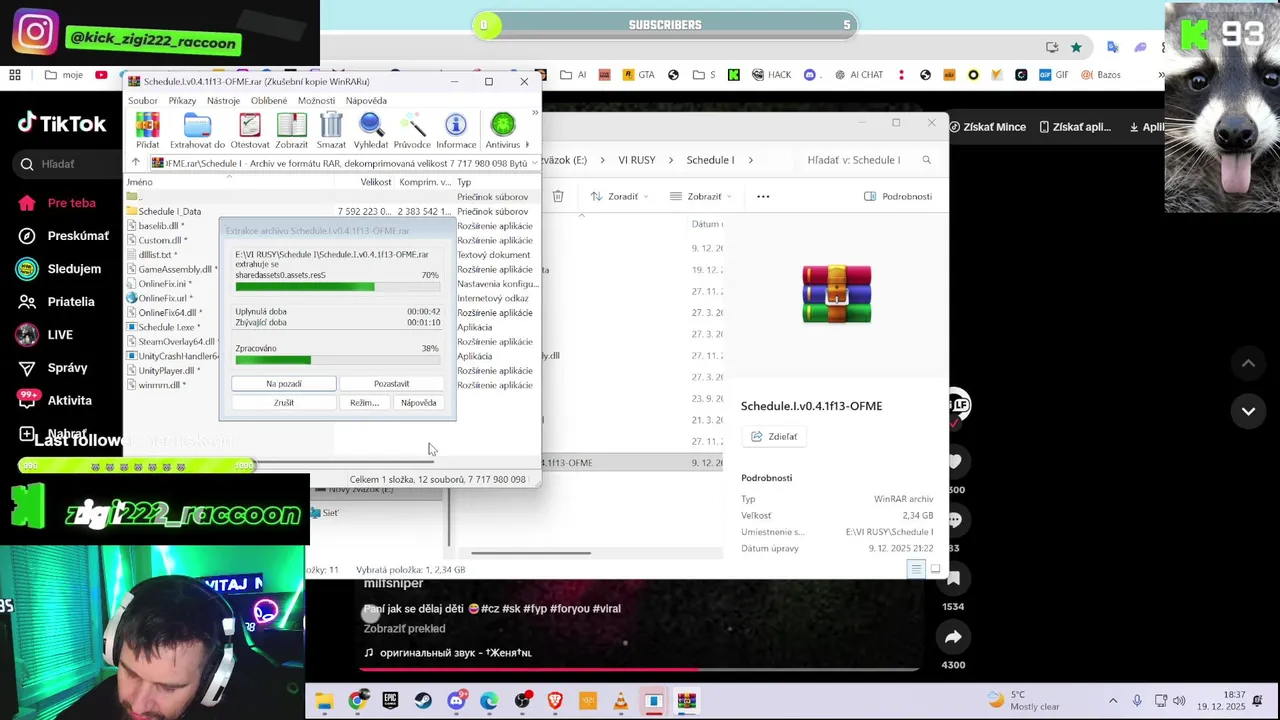Viewport: 1280px width, 720px height.
Task: Sort by the Velikost column header
Action: point(376,182)
